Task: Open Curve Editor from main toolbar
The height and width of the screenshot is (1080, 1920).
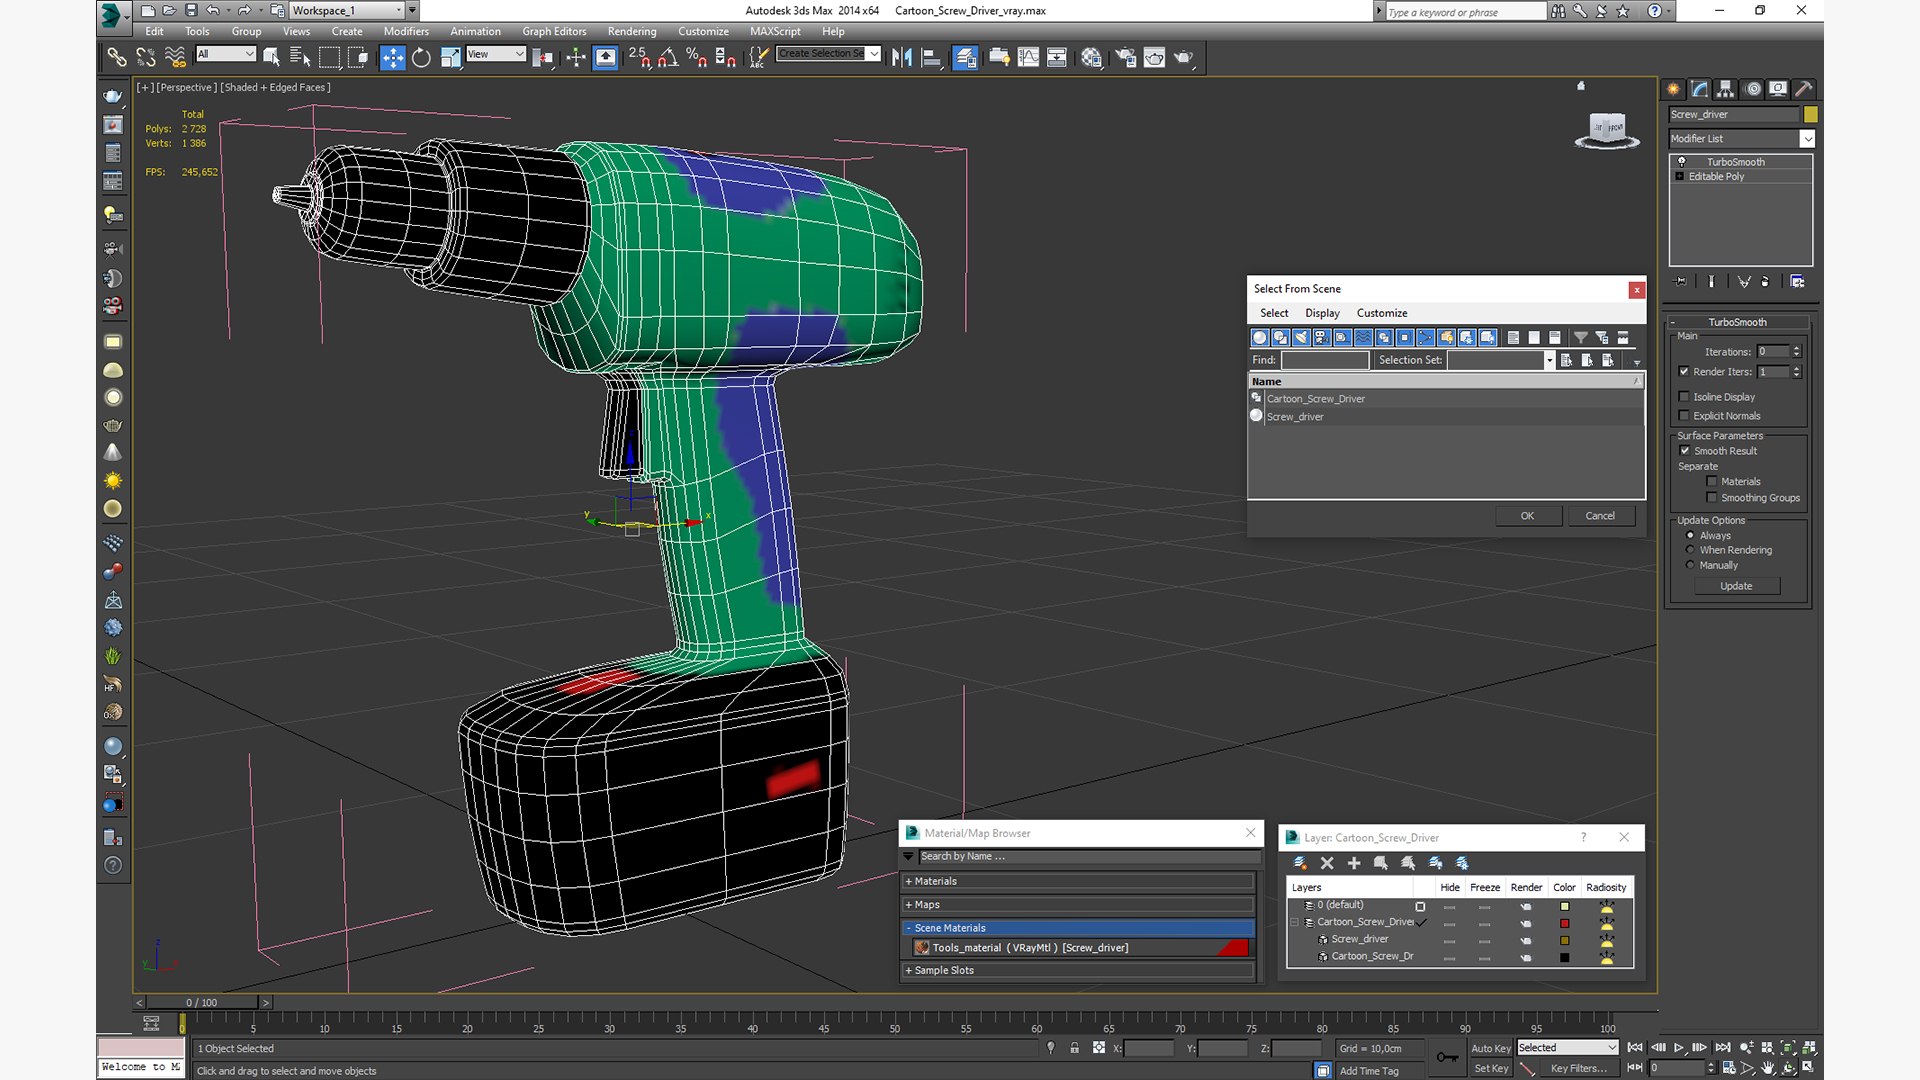Action: [1028, 57]
